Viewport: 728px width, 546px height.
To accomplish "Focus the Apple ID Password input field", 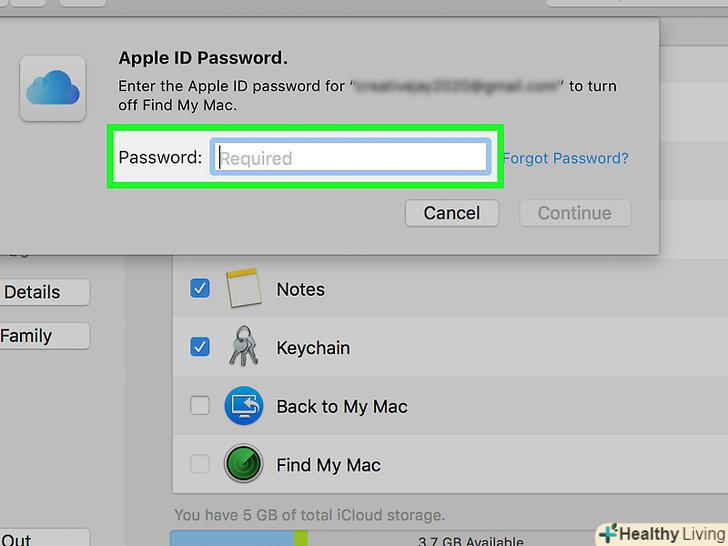I will pos(349,158).
